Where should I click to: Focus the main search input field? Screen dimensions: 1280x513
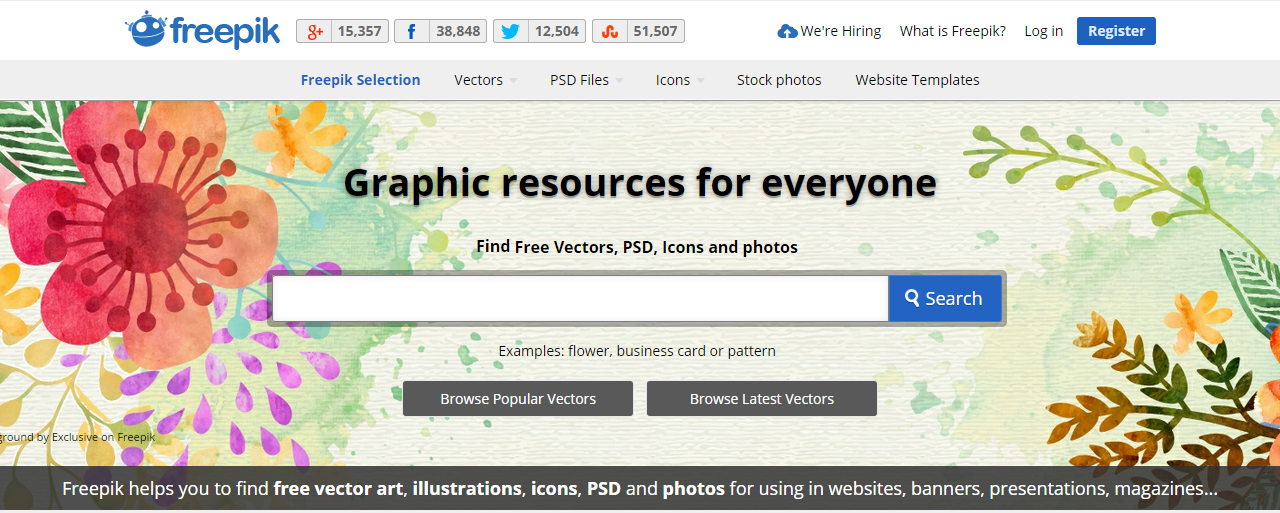click(x=580, y=298)
